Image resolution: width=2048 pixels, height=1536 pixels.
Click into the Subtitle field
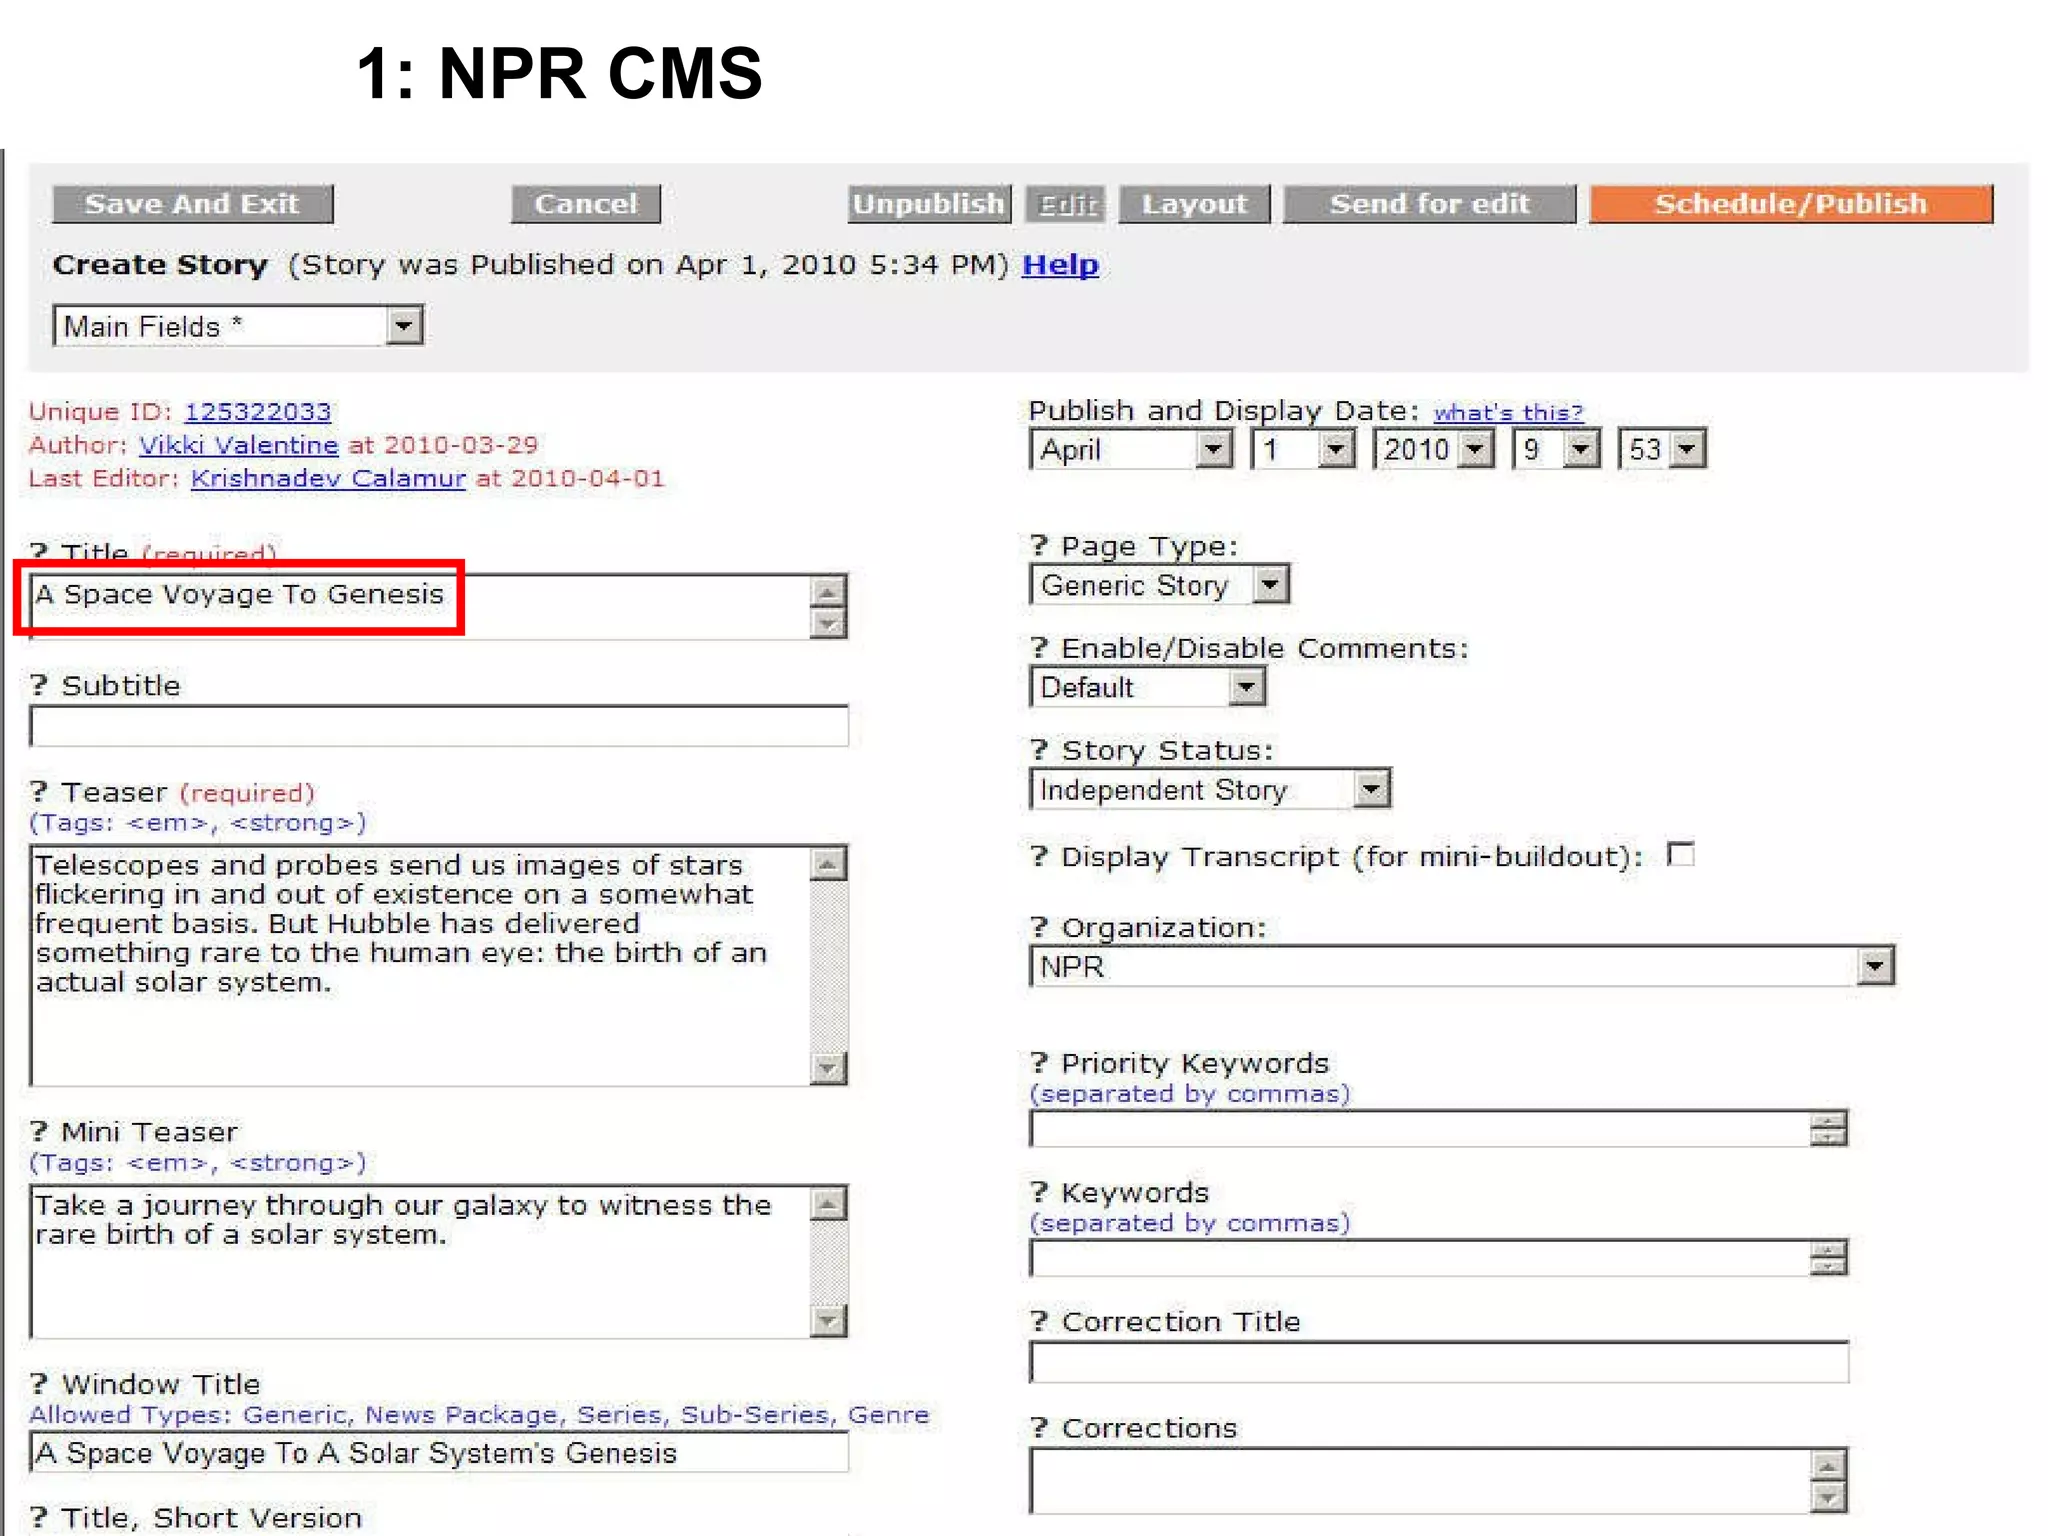coord(439,726)
